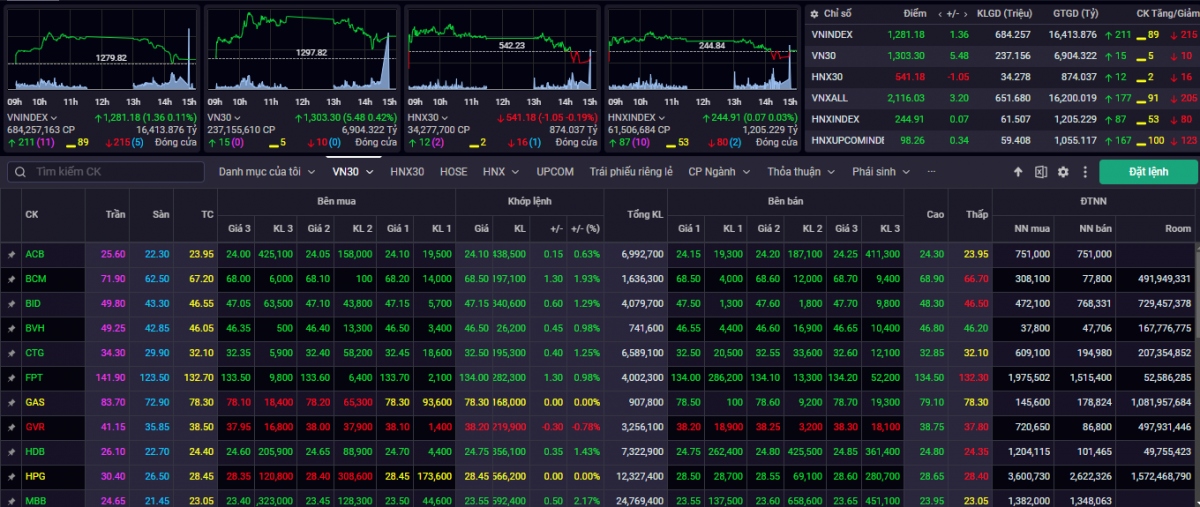The width and height of the screenshot is (1200, 507).
Task: Open the Trái phiếu riêng lẻ tab
Action: (631, 172)
